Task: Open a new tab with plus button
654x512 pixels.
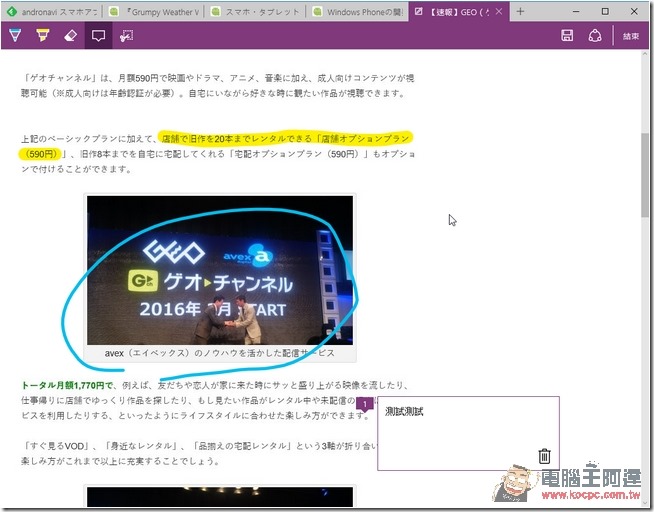Action: pos(520,12)
